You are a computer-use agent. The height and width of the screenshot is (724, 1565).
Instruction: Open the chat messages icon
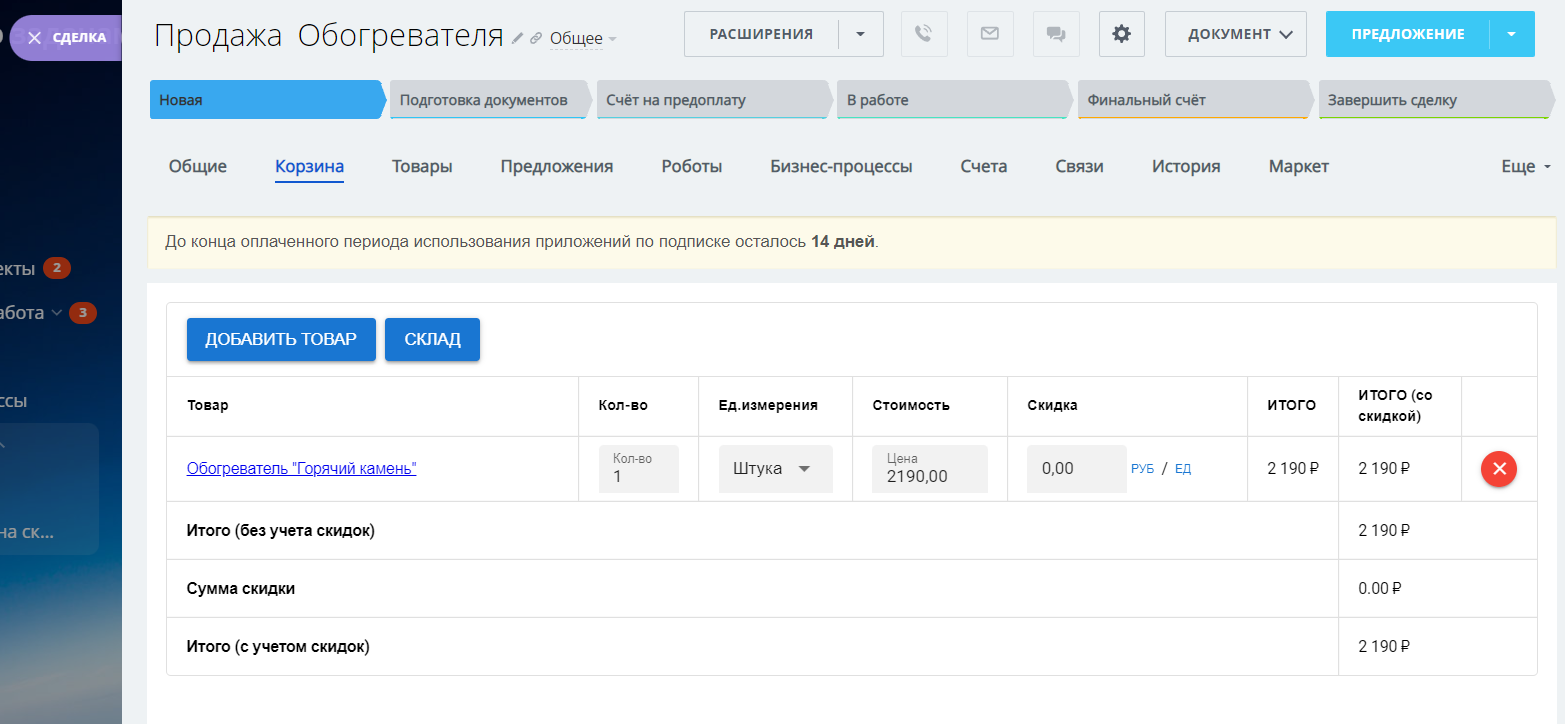coord(1055,34)
